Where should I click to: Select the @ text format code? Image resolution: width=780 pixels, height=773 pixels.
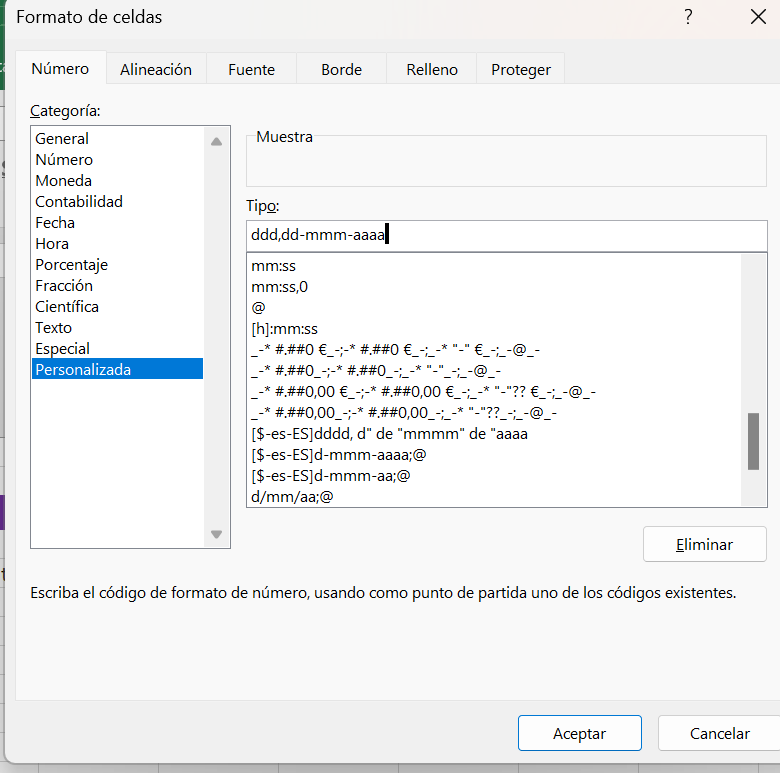point(494,308)
